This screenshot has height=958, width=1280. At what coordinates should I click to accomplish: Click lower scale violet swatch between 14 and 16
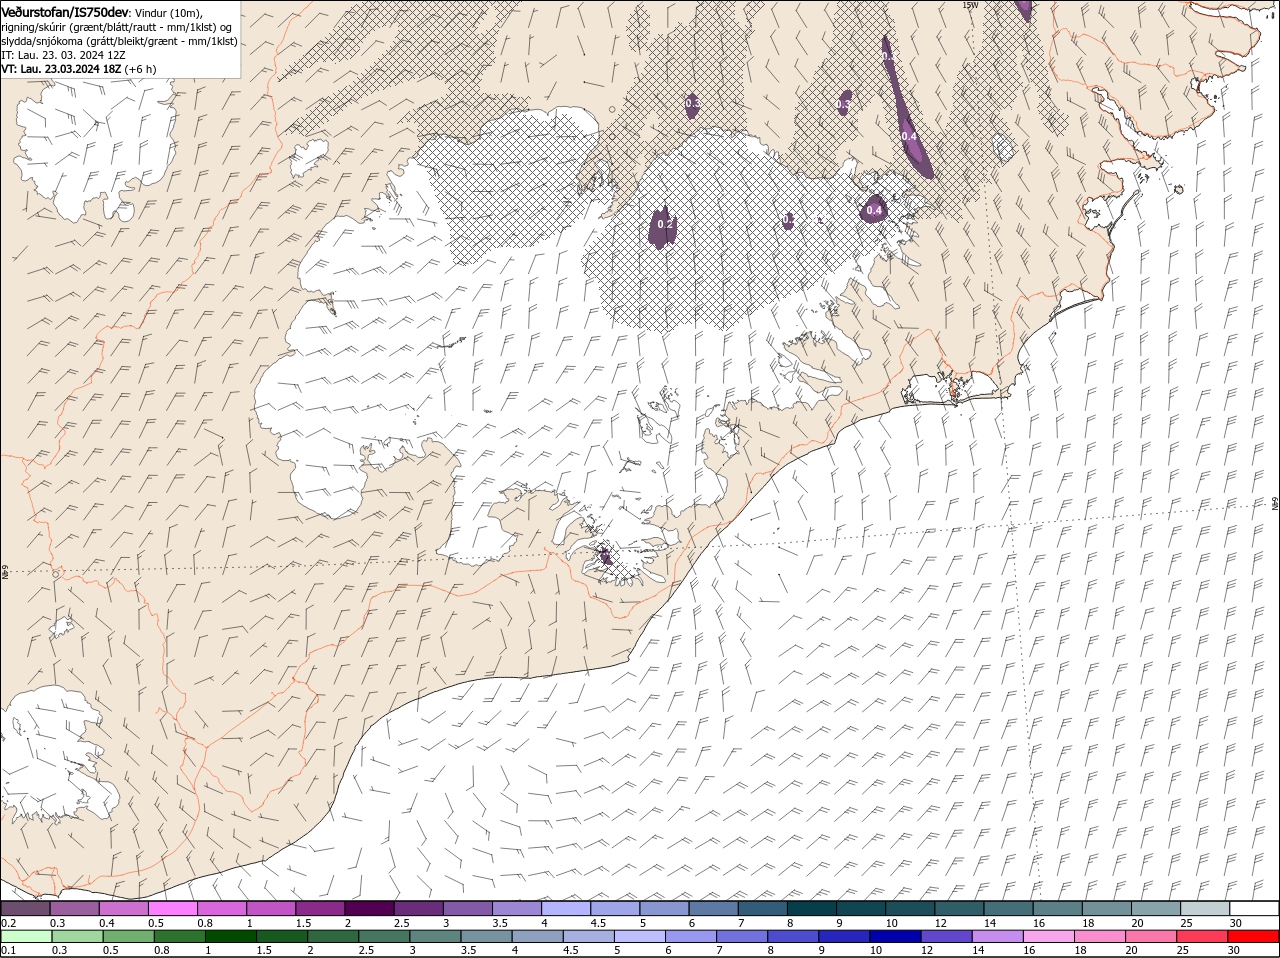[997, 937]
